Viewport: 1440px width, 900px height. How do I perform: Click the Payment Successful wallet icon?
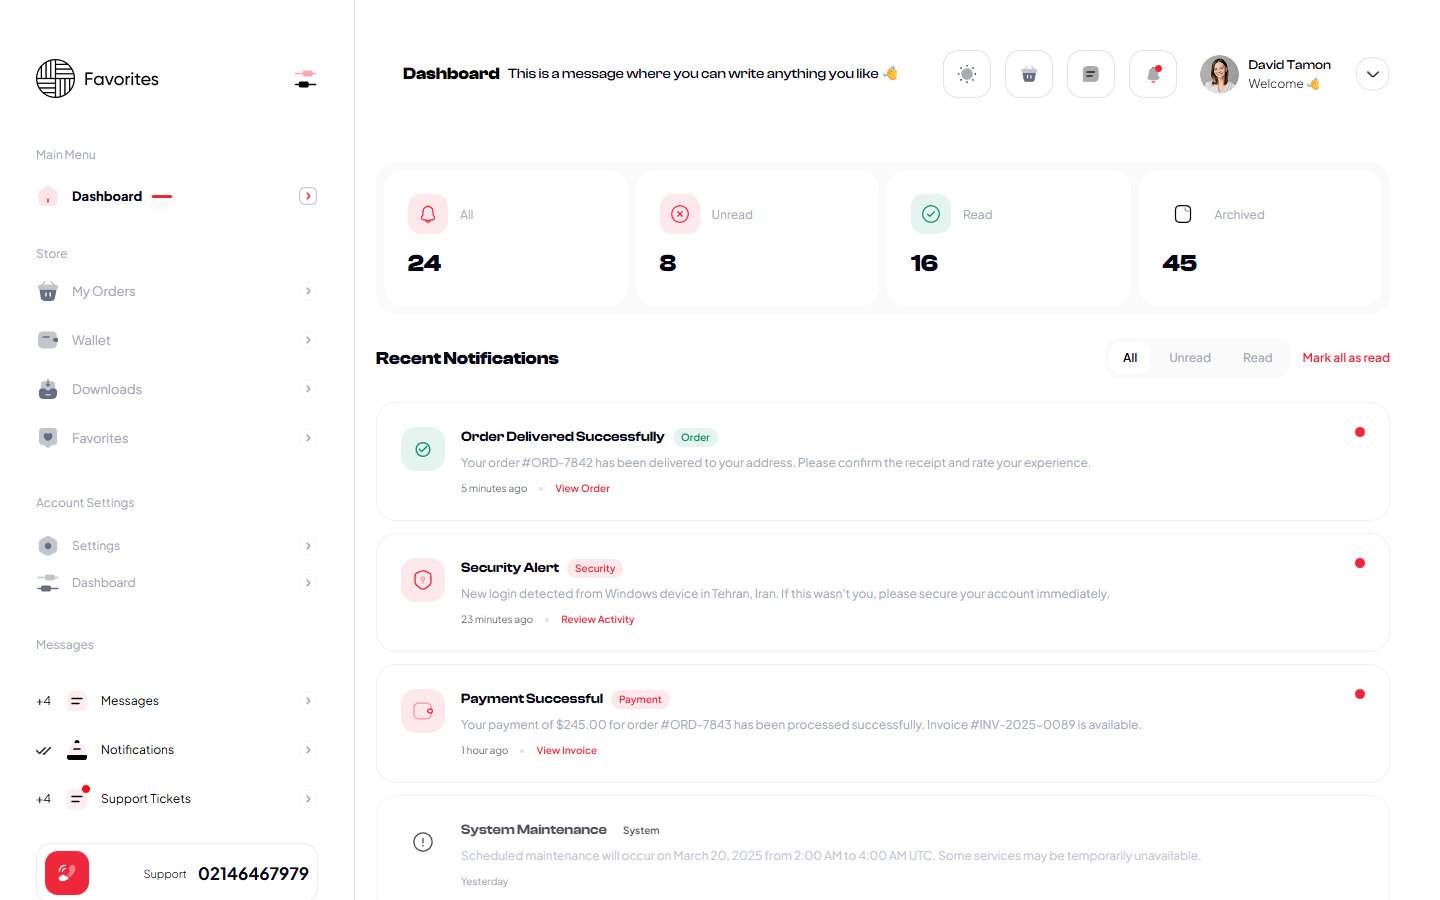click(x=423, y=711)
